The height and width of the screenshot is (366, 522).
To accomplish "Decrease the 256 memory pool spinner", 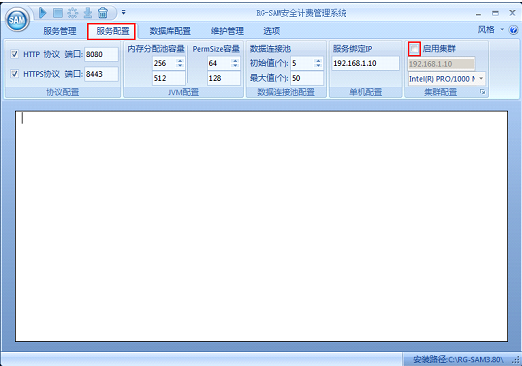I will pyautogui.click(x=180, y=66).
